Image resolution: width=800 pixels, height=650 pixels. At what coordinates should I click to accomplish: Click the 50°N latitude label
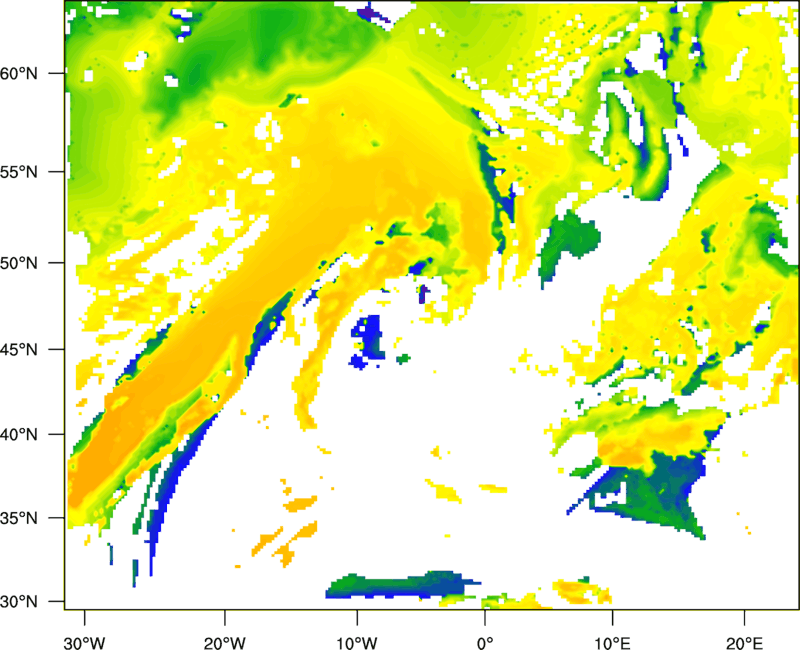19,263
